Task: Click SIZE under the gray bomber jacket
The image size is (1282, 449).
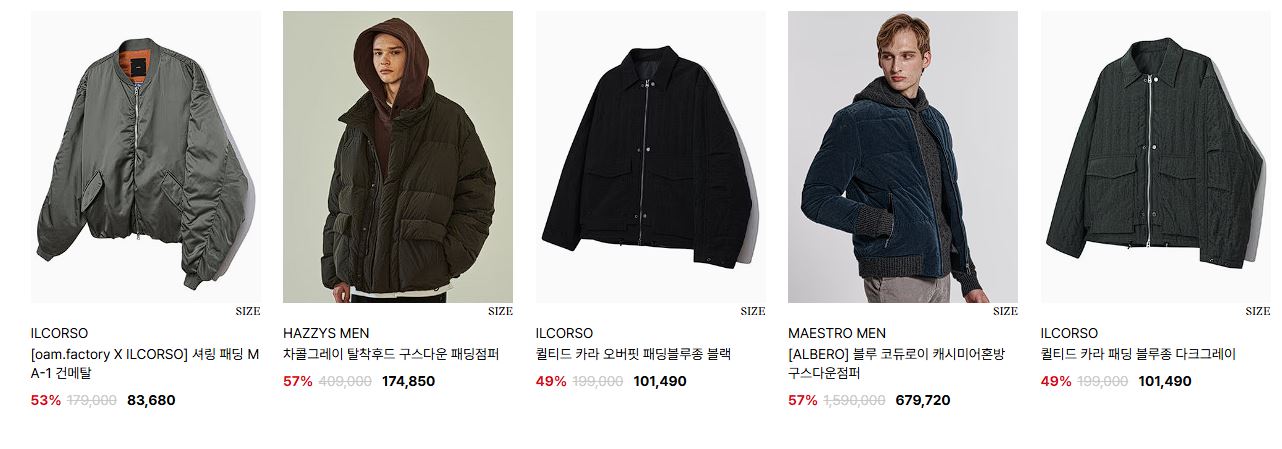Action: pos(248,311)
